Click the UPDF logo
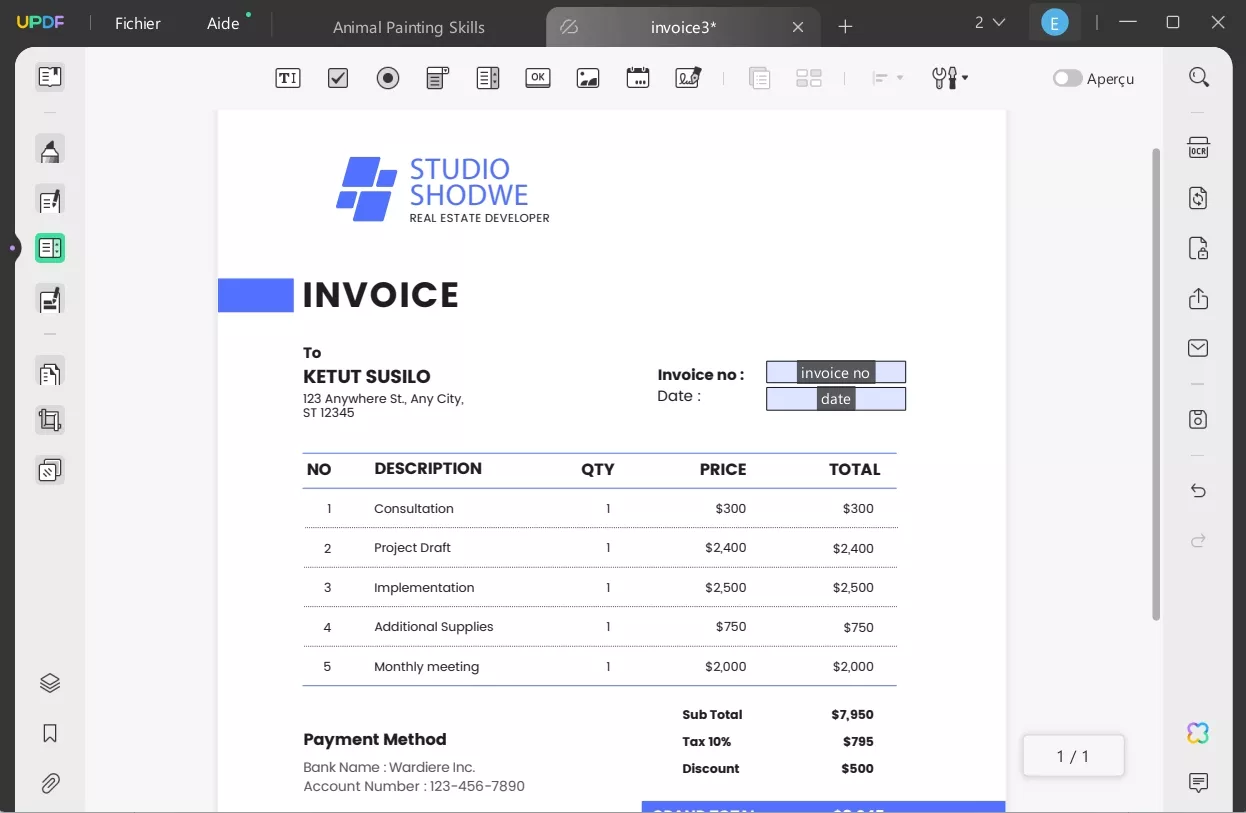Screen dimensions: 1246x813 [x=40, y=22]
